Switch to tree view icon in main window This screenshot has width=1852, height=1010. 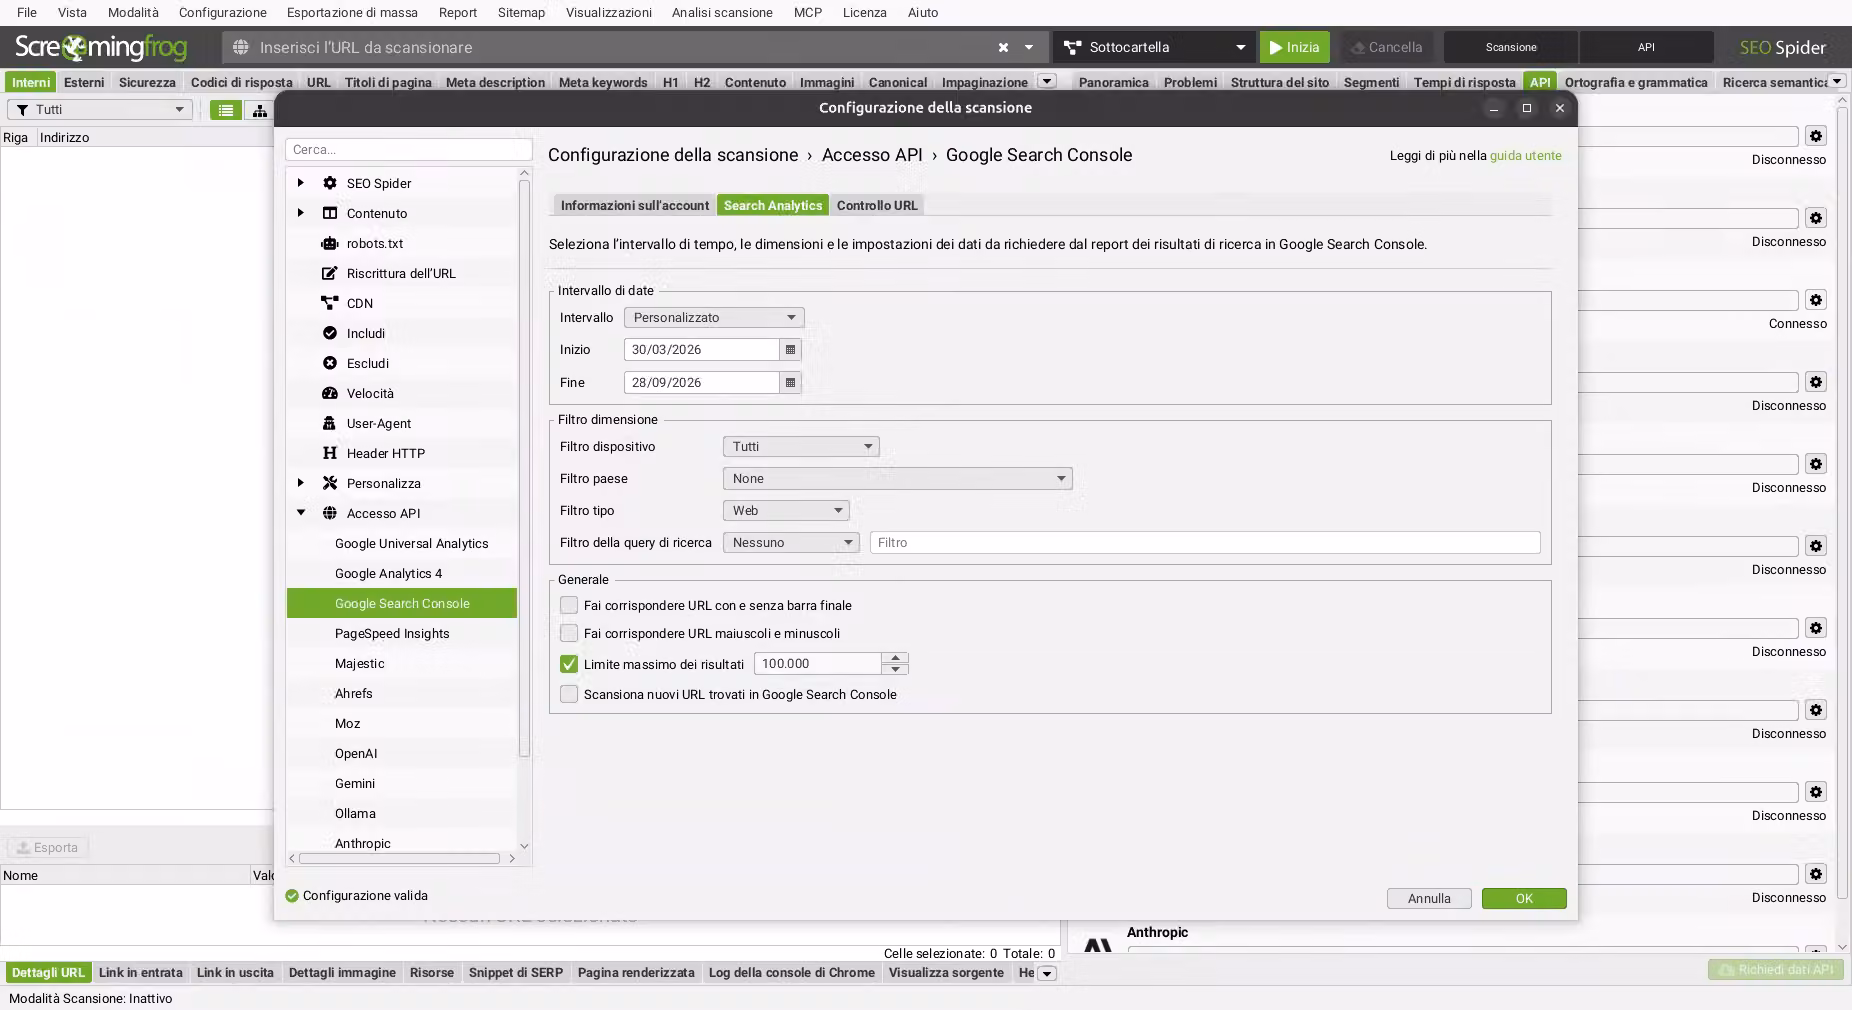[x=259, y=110]
